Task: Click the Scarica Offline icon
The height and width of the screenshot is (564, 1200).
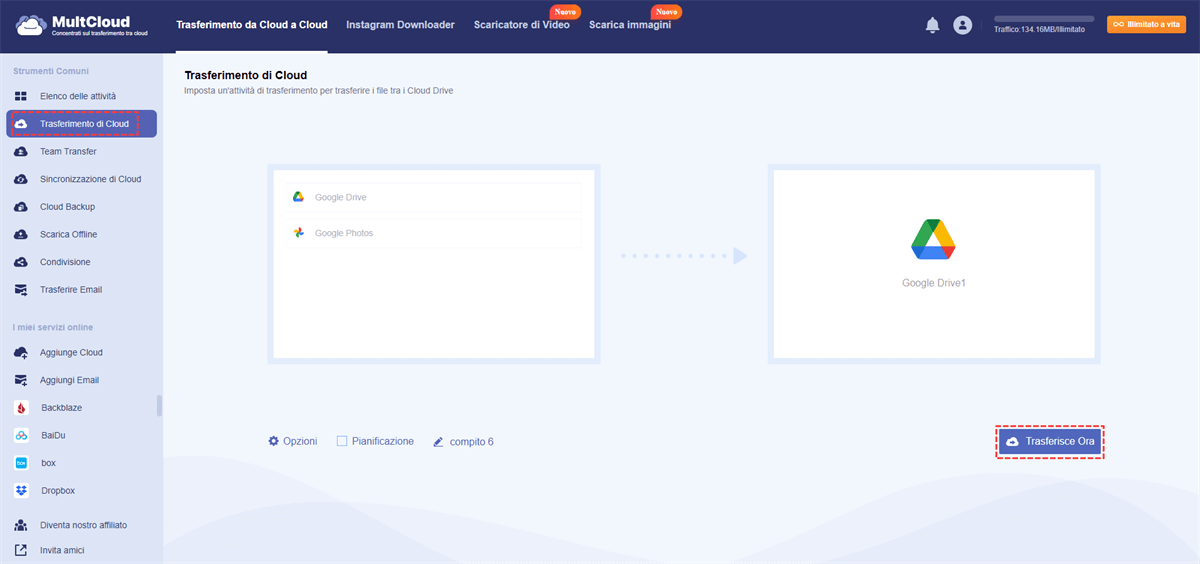Action: (x=20, y=234)
